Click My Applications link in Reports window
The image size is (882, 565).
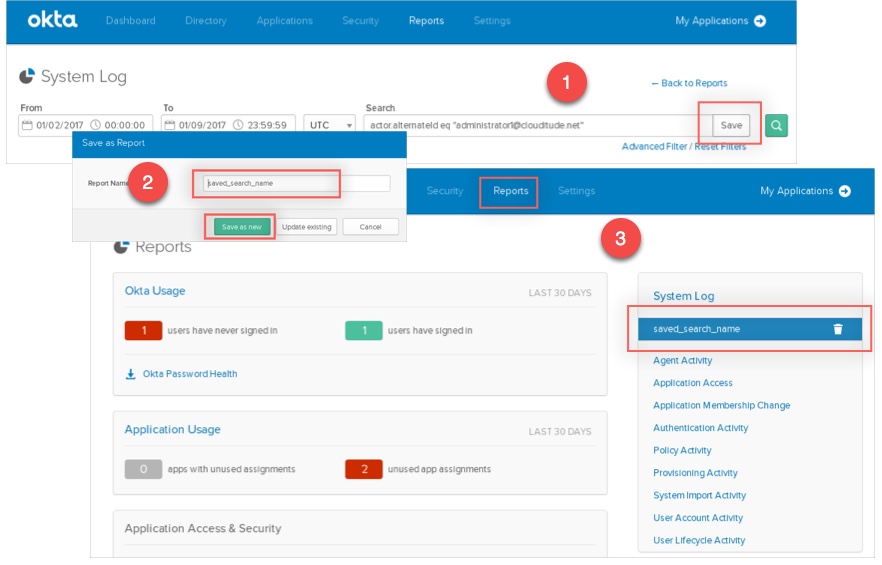[796, 191]
